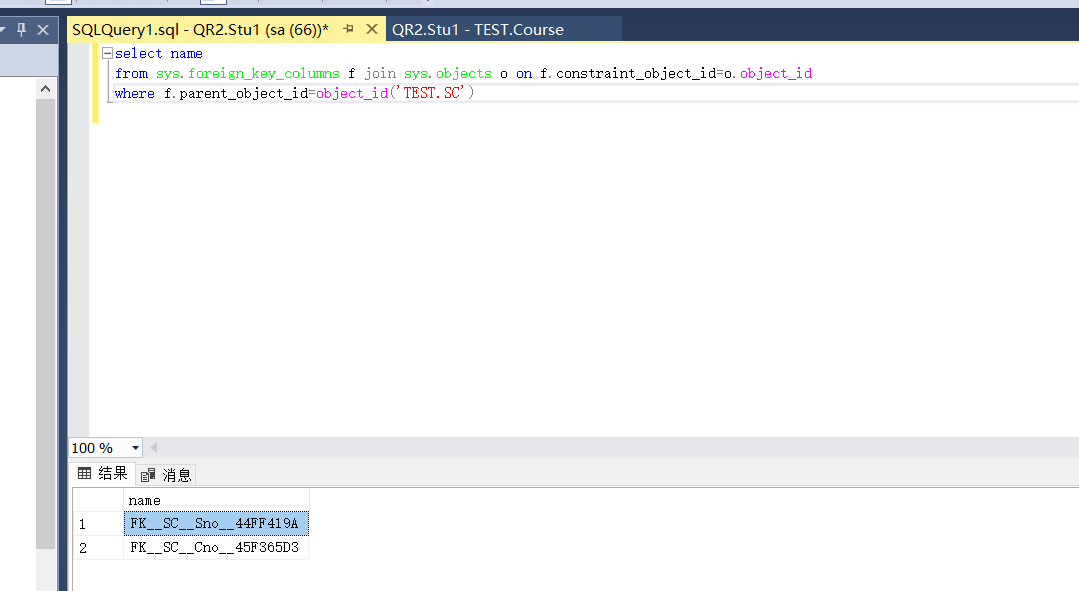Screen dimensions: 1079x591
Task: Select the name column header in results
Action: pos(216,500)
